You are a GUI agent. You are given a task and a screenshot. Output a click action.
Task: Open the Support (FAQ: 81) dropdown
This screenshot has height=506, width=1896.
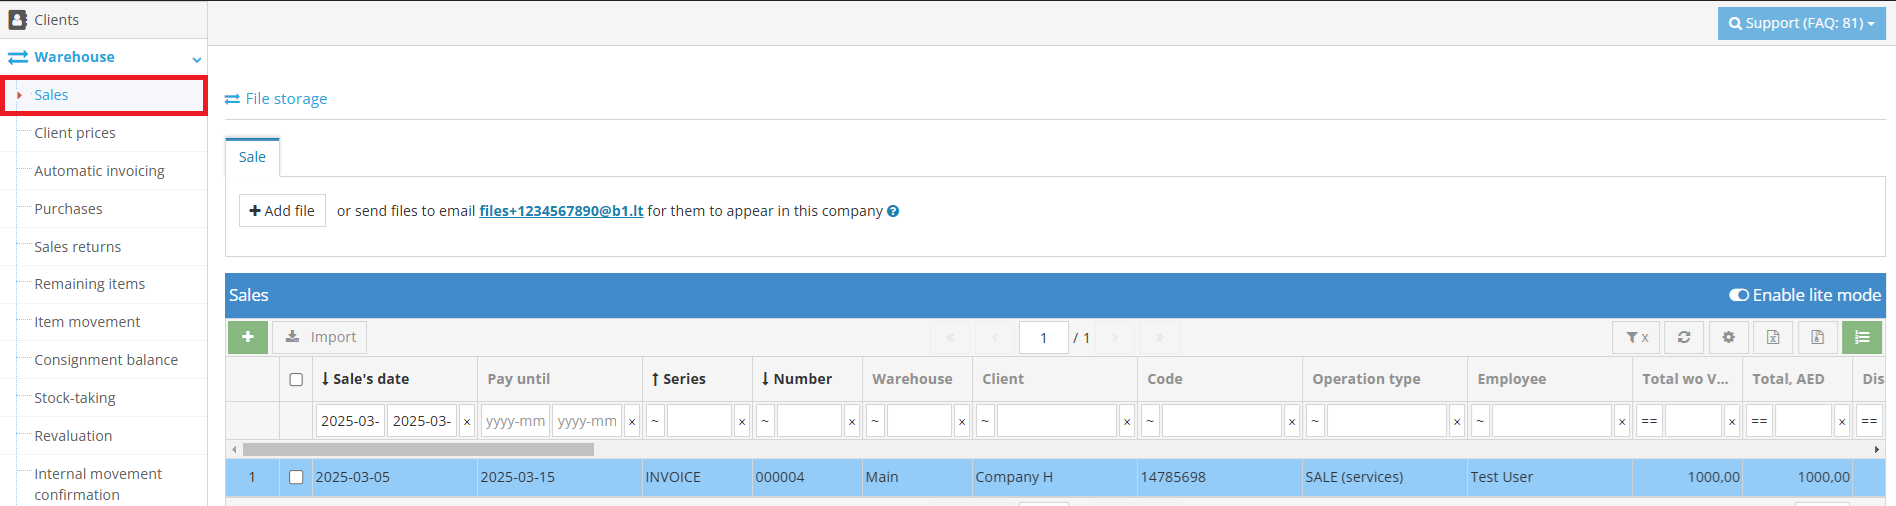click(1801, 23)
